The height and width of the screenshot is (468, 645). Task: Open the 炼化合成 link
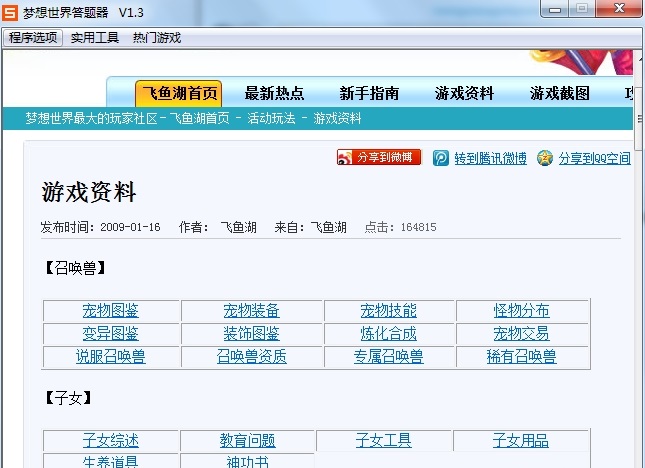pos(389,334)
